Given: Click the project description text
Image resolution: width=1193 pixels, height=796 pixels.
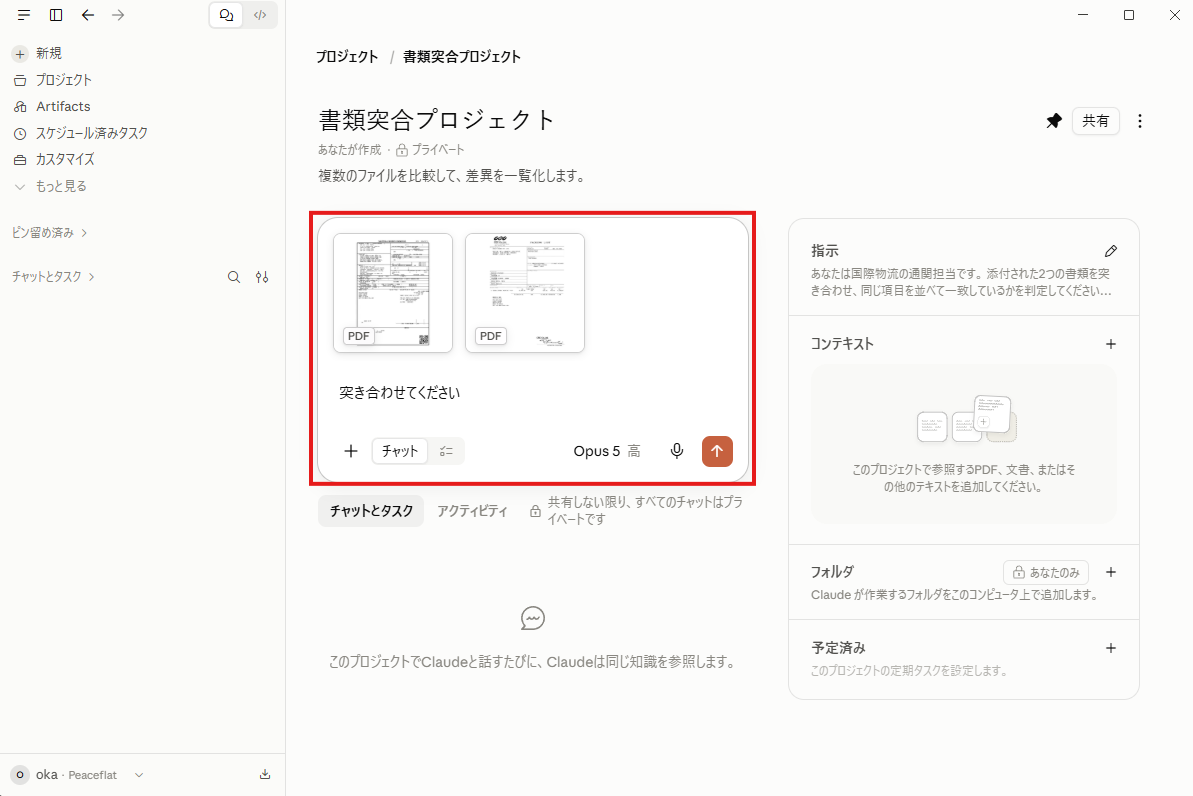Looking at the screenshot, I should tap(453, 177).
